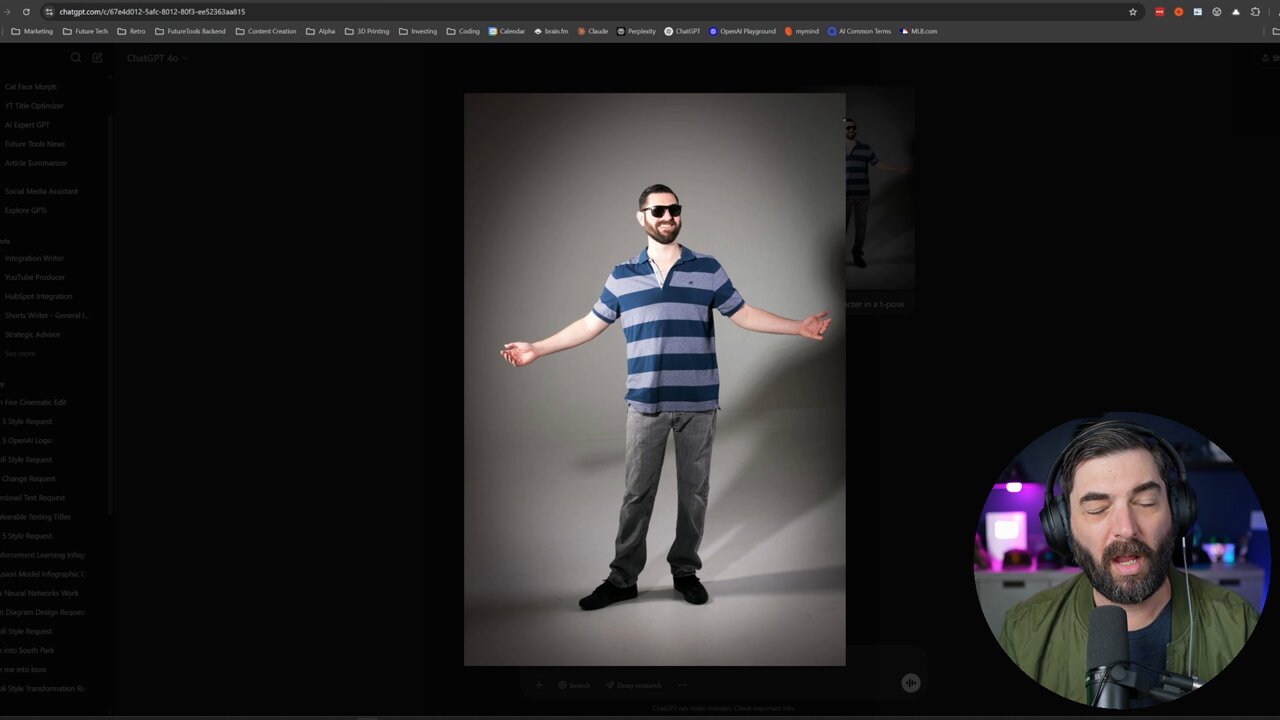Open the browser extensions puzzle icon
Screen dimensions: 1280x720
(1255, 12)
